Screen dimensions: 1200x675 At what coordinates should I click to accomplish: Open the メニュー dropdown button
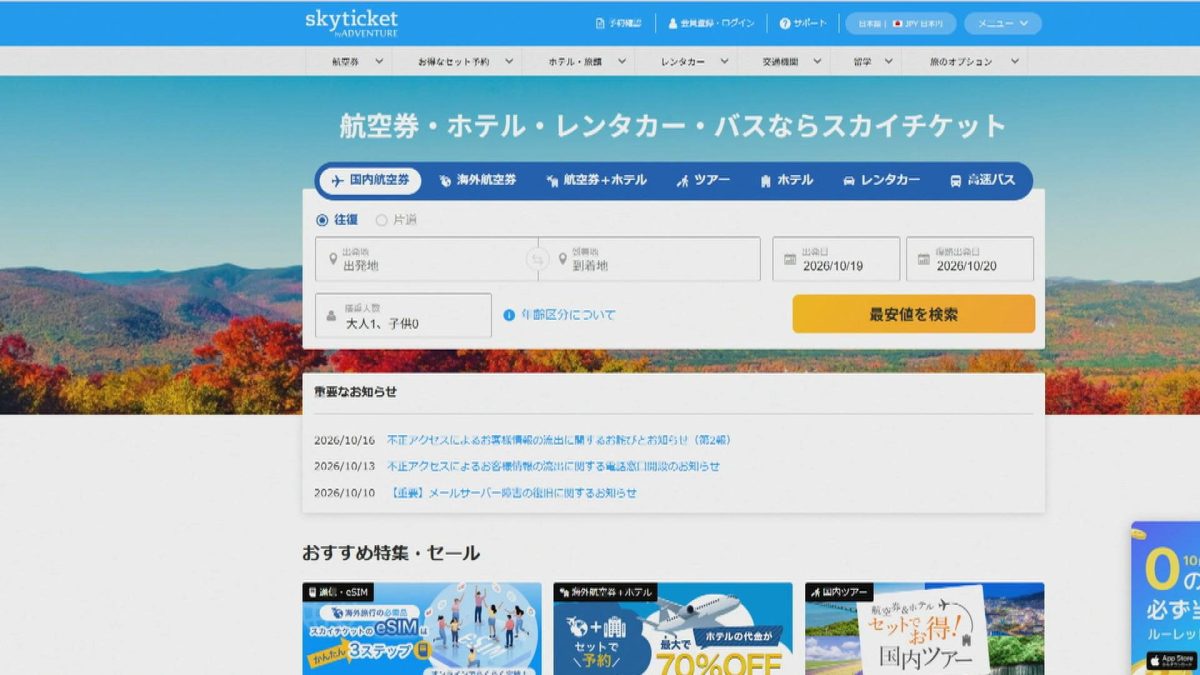tap(1003, 23)
